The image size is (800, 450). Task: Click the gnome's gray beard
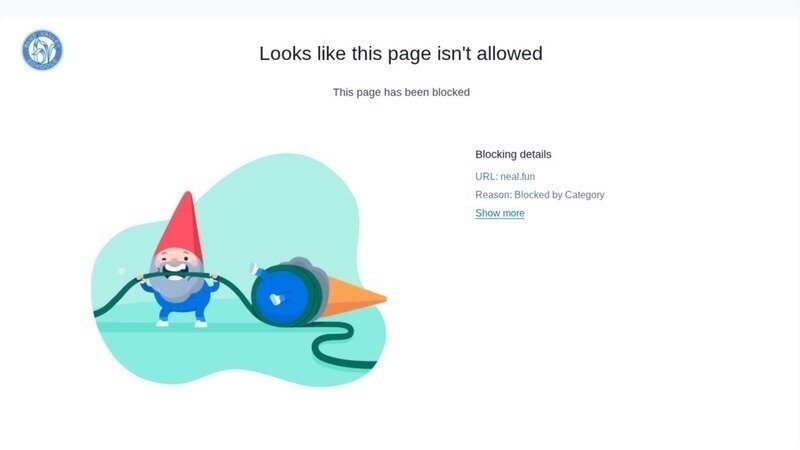(176, 288)
